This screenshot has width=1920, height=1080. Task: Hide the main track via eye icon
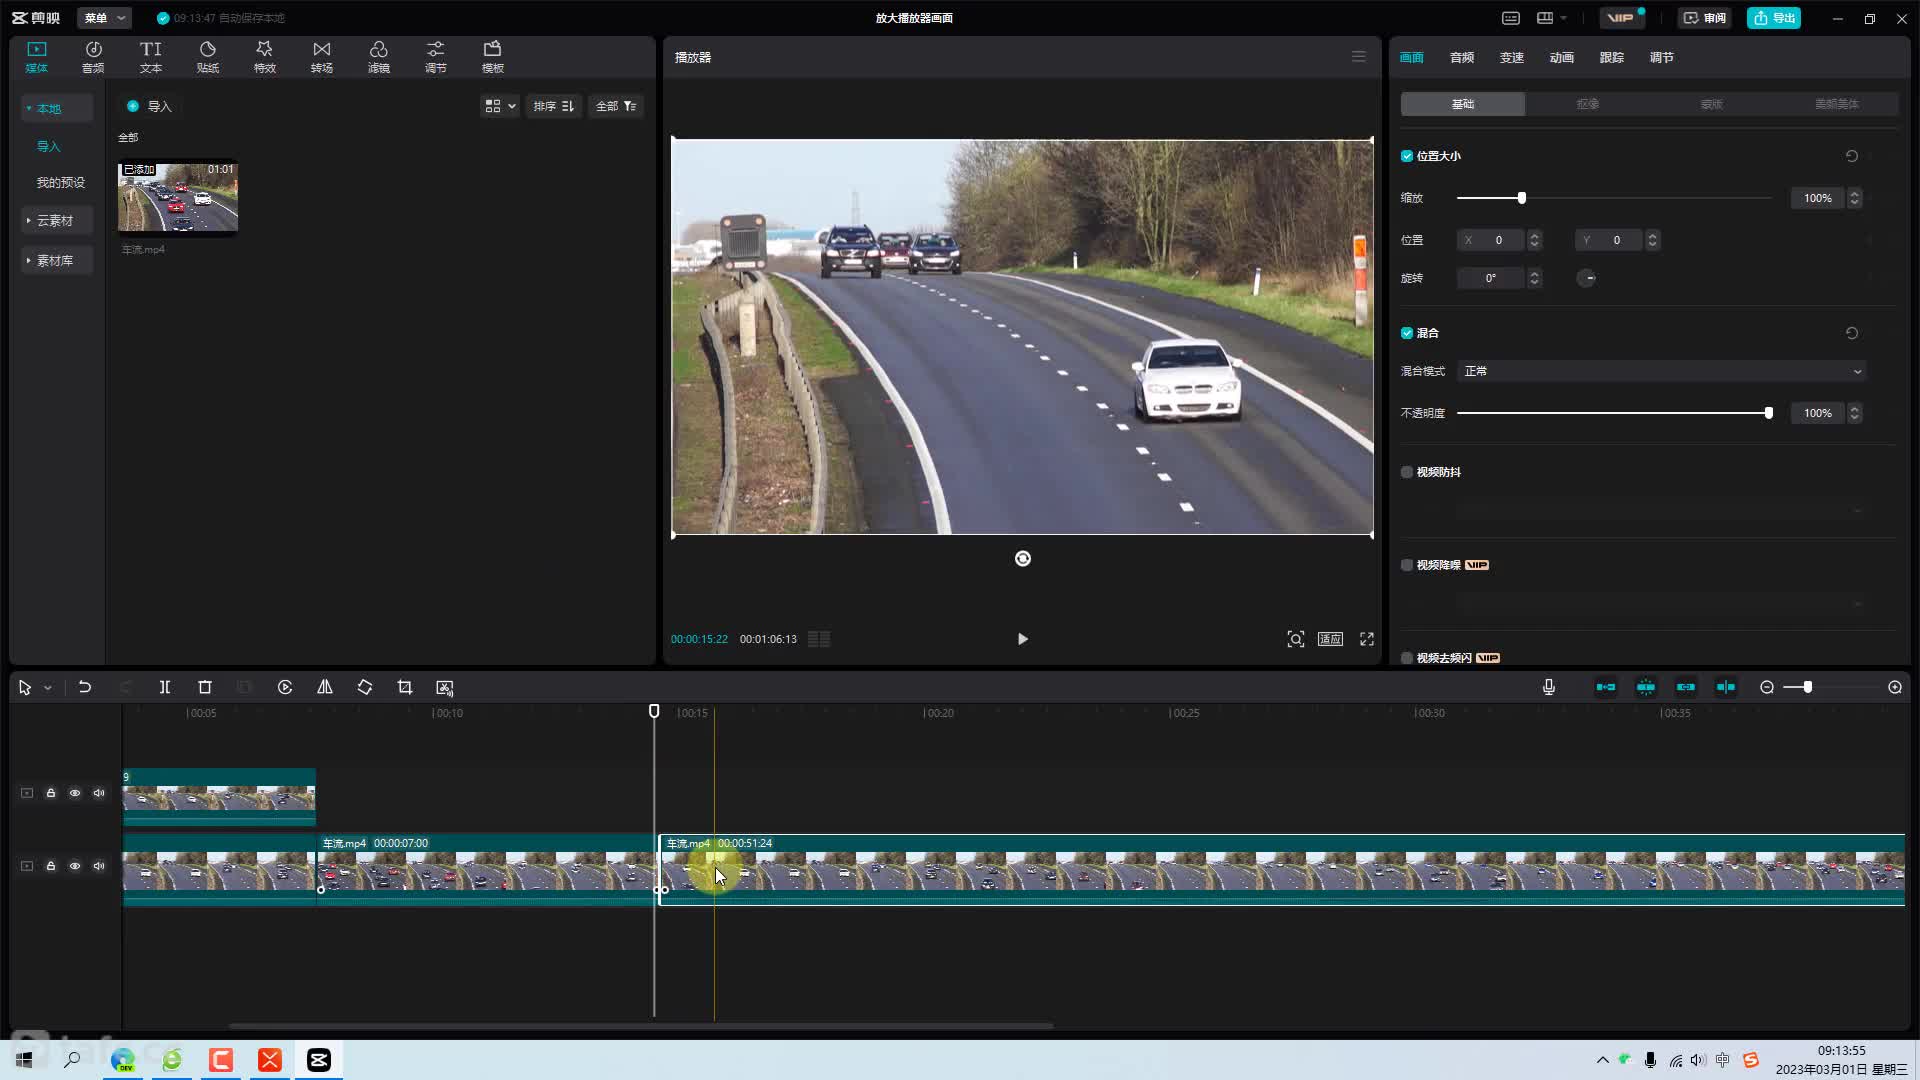75,866
